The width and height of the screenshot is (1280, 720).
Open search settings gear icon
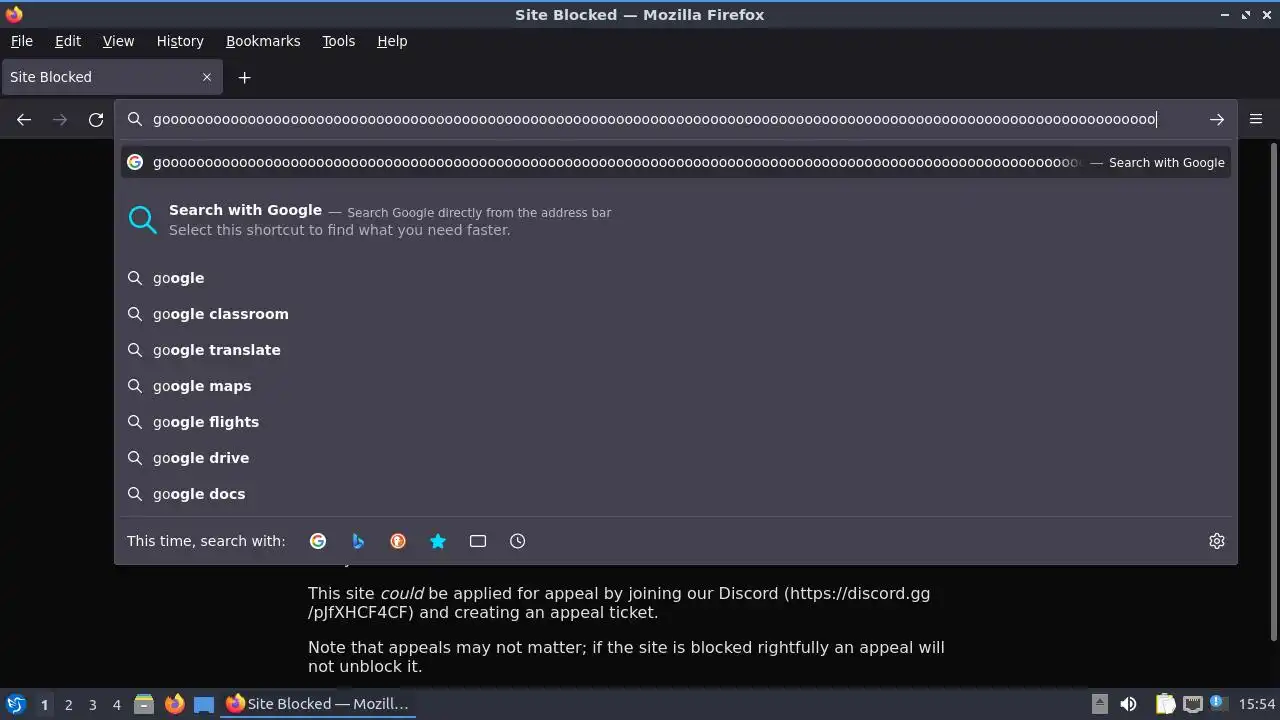click(1217, 541)
